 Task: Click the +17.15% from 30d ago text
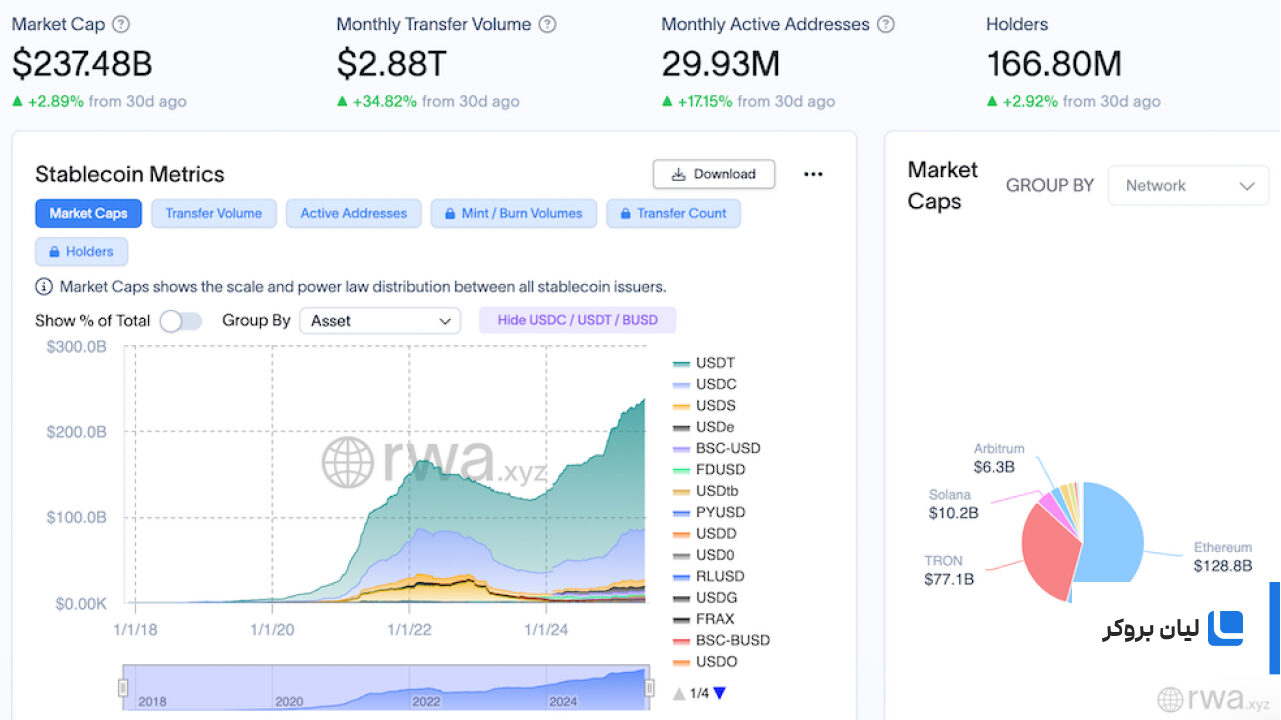748,101
